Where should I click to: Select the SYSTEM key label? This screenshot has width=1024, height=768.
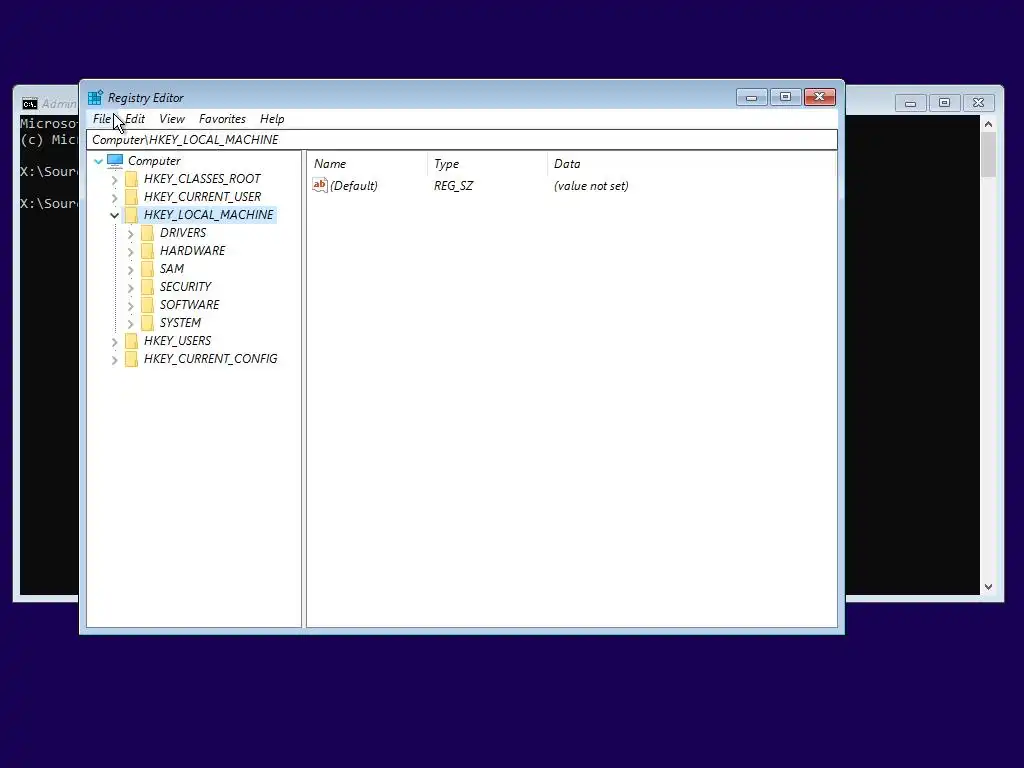(x=180, y=323)
